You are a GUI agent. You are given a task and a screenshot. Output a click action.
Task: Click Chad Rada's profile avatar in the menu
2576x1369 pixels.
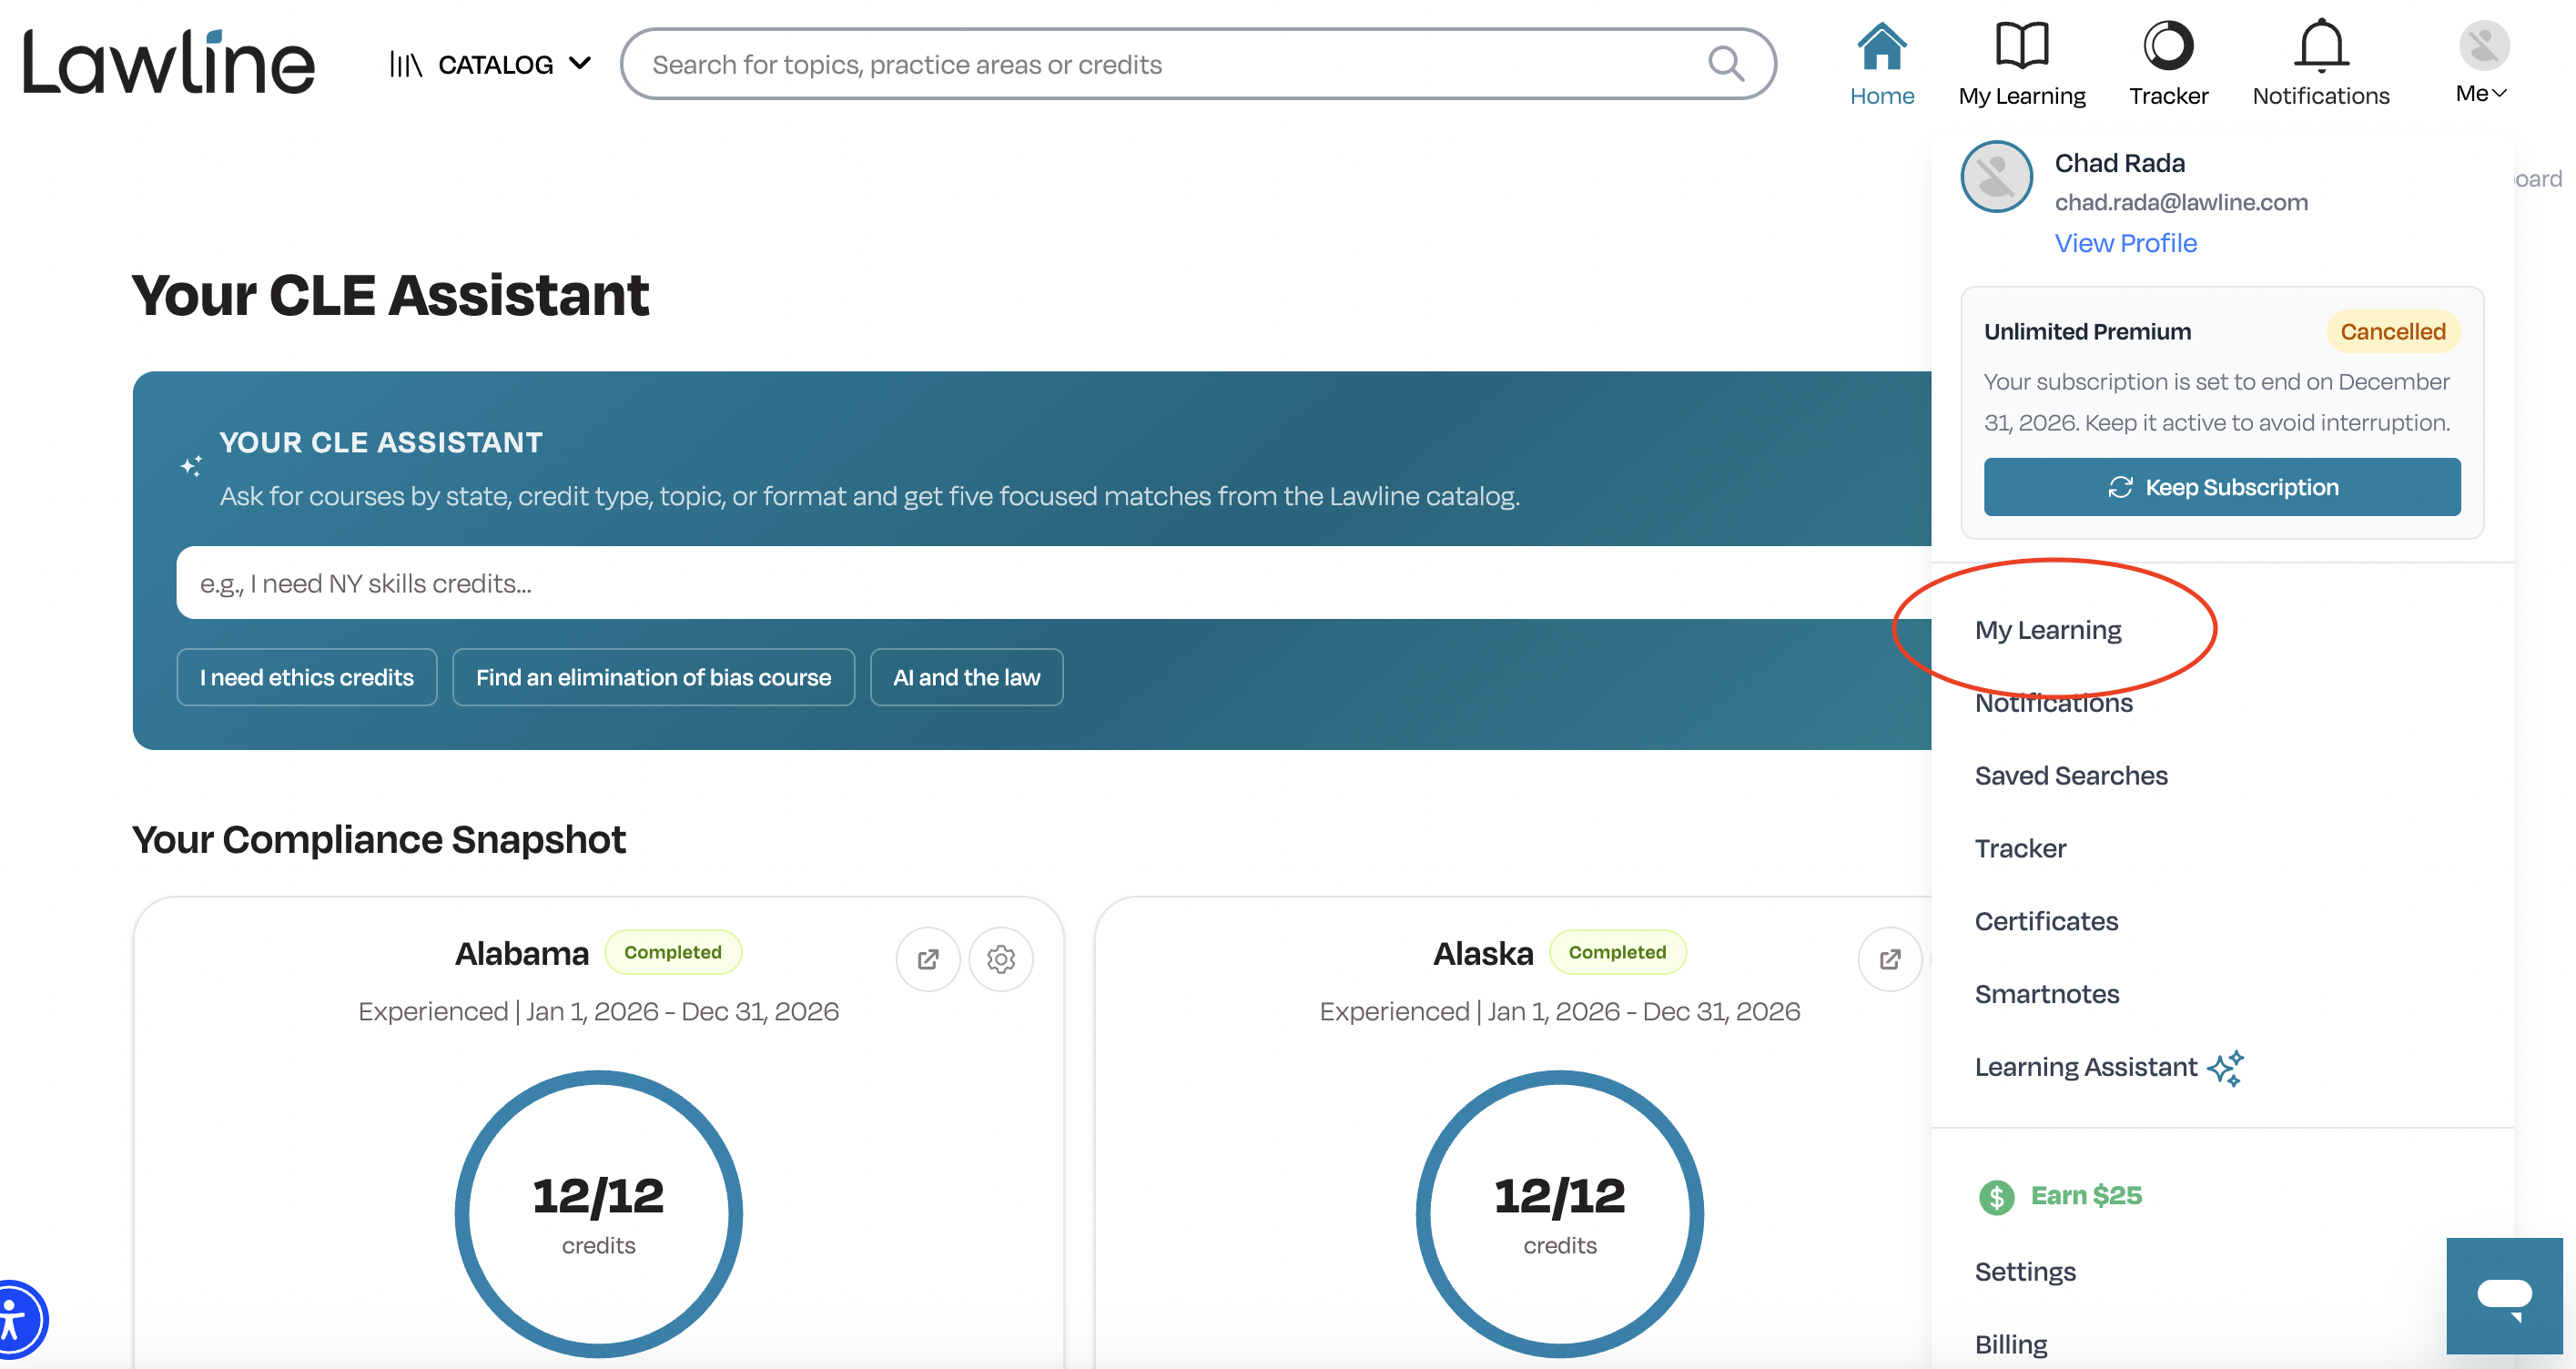[x=1996, y=177]
